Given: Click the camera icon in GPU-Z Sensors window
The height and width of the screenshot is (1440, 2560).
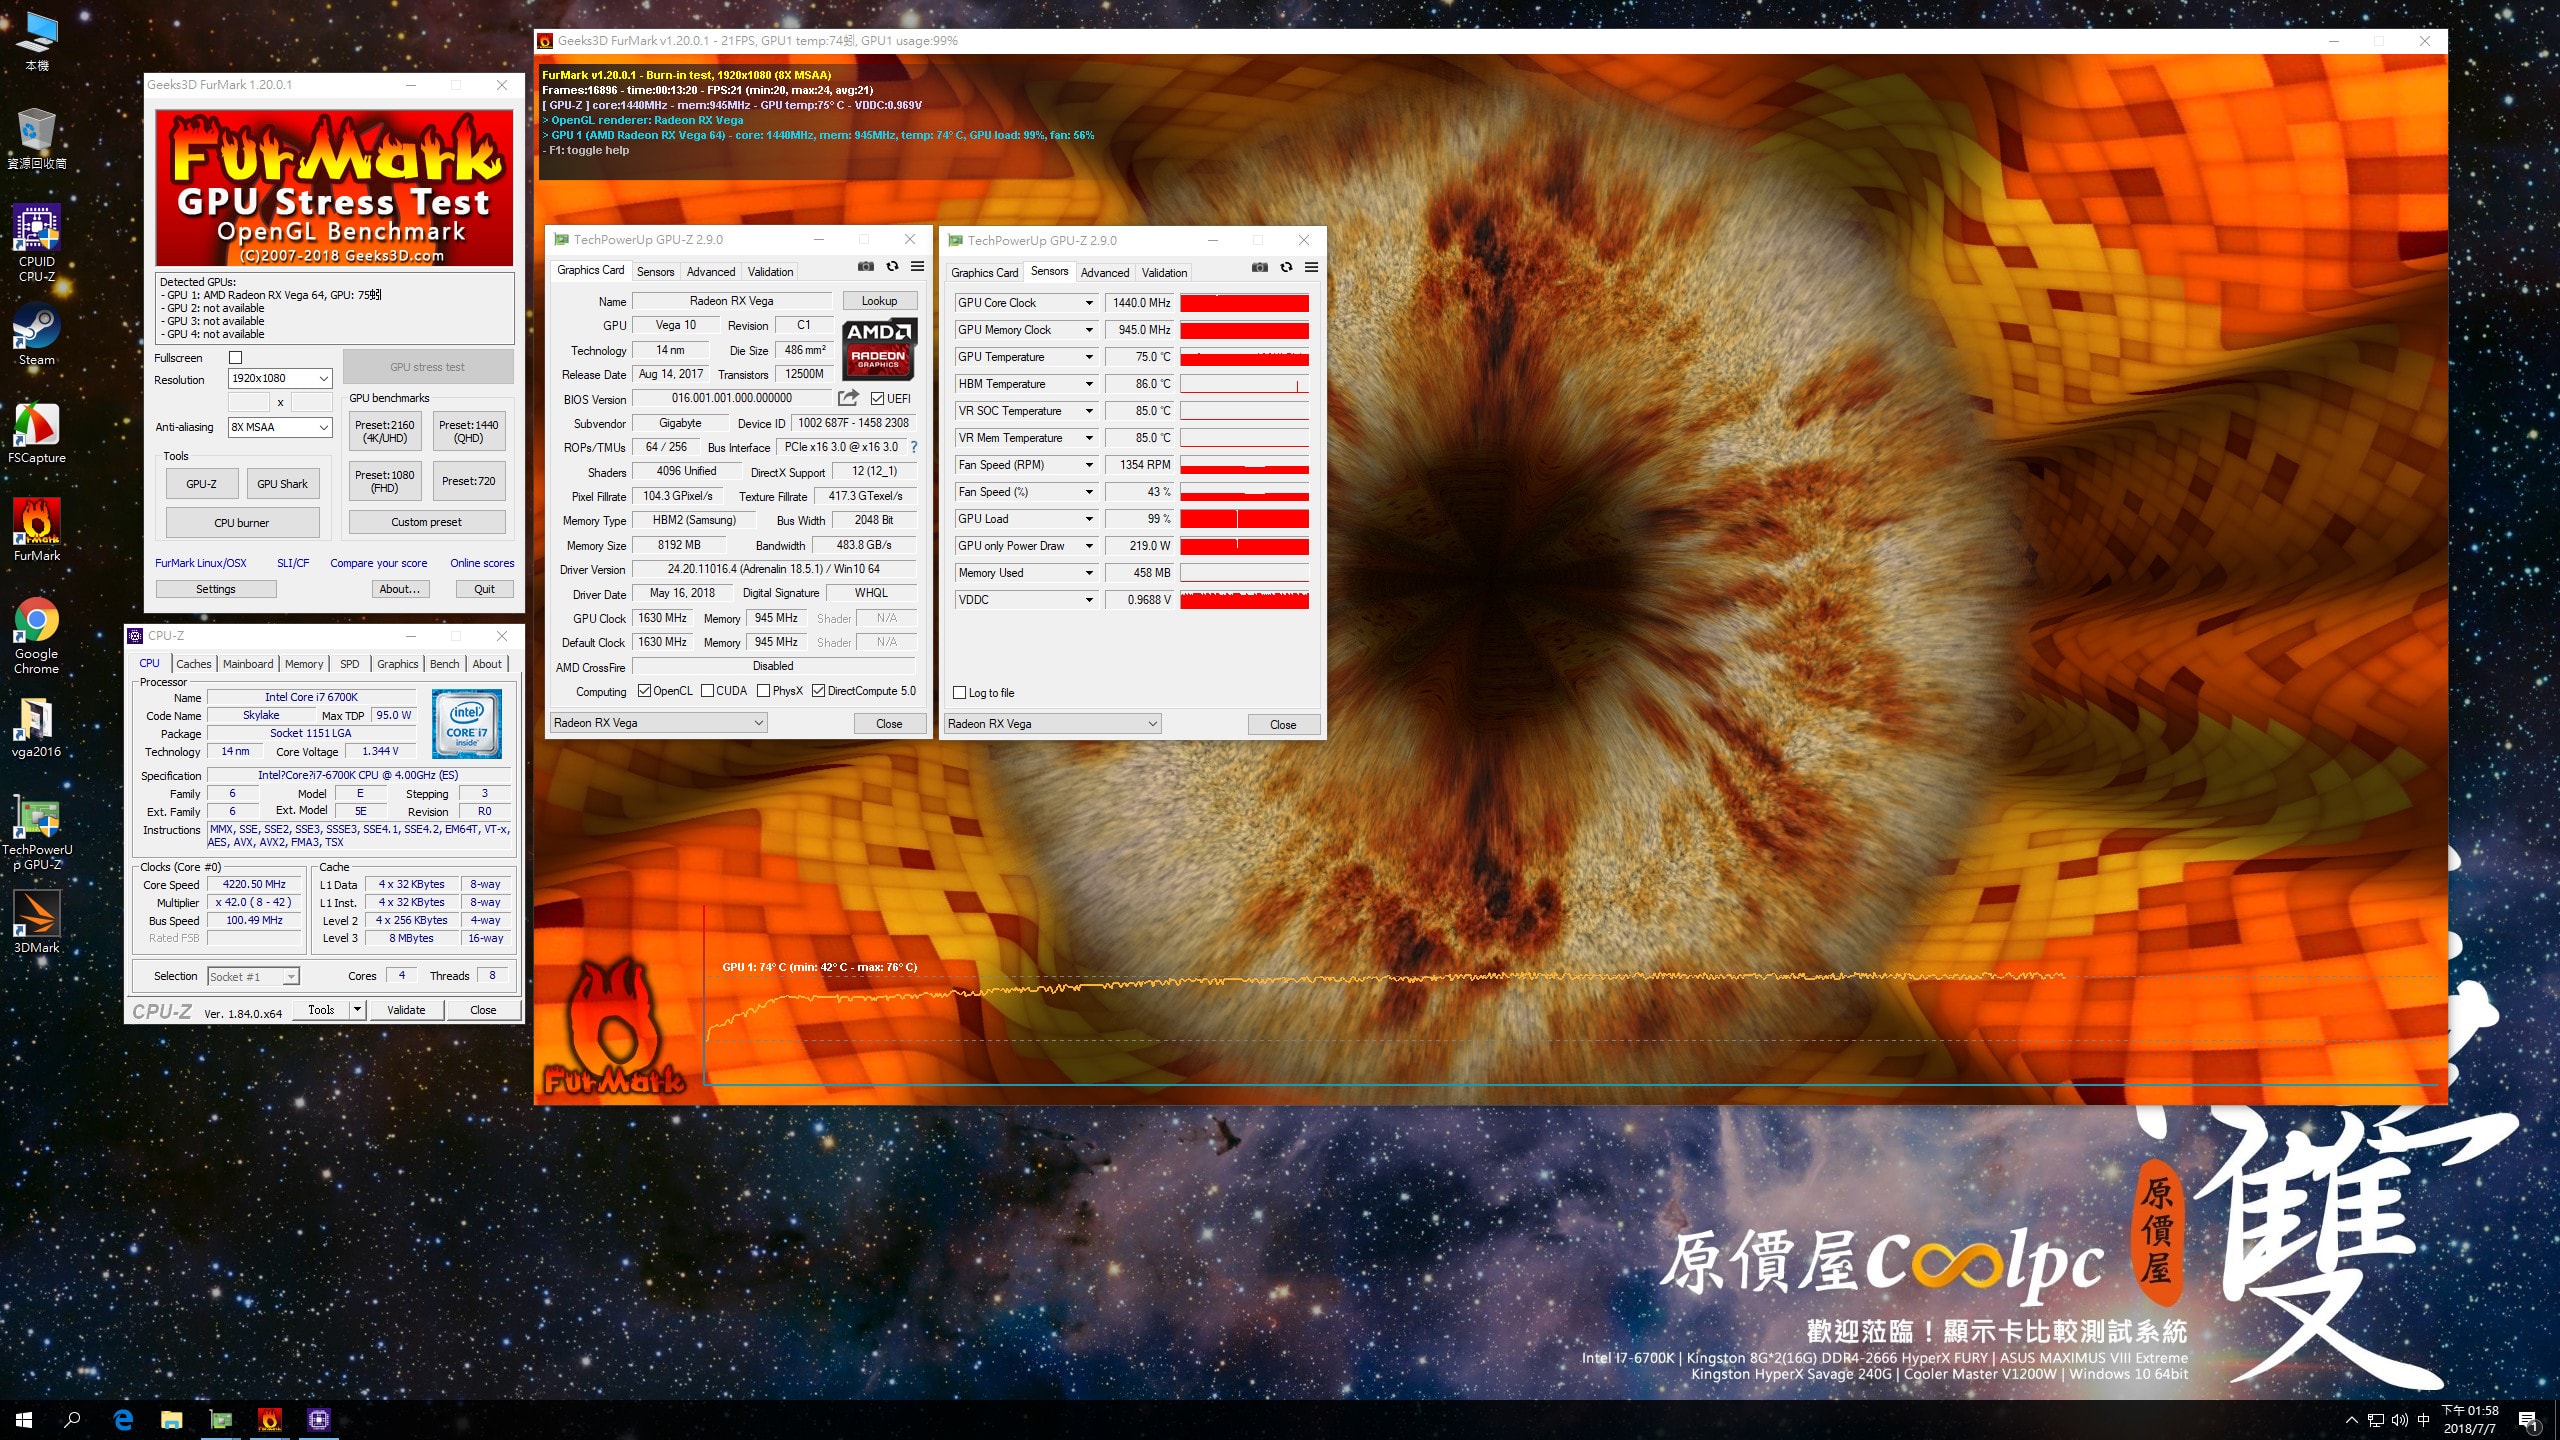Looking at the screenshot, I should click(1260, 268).
